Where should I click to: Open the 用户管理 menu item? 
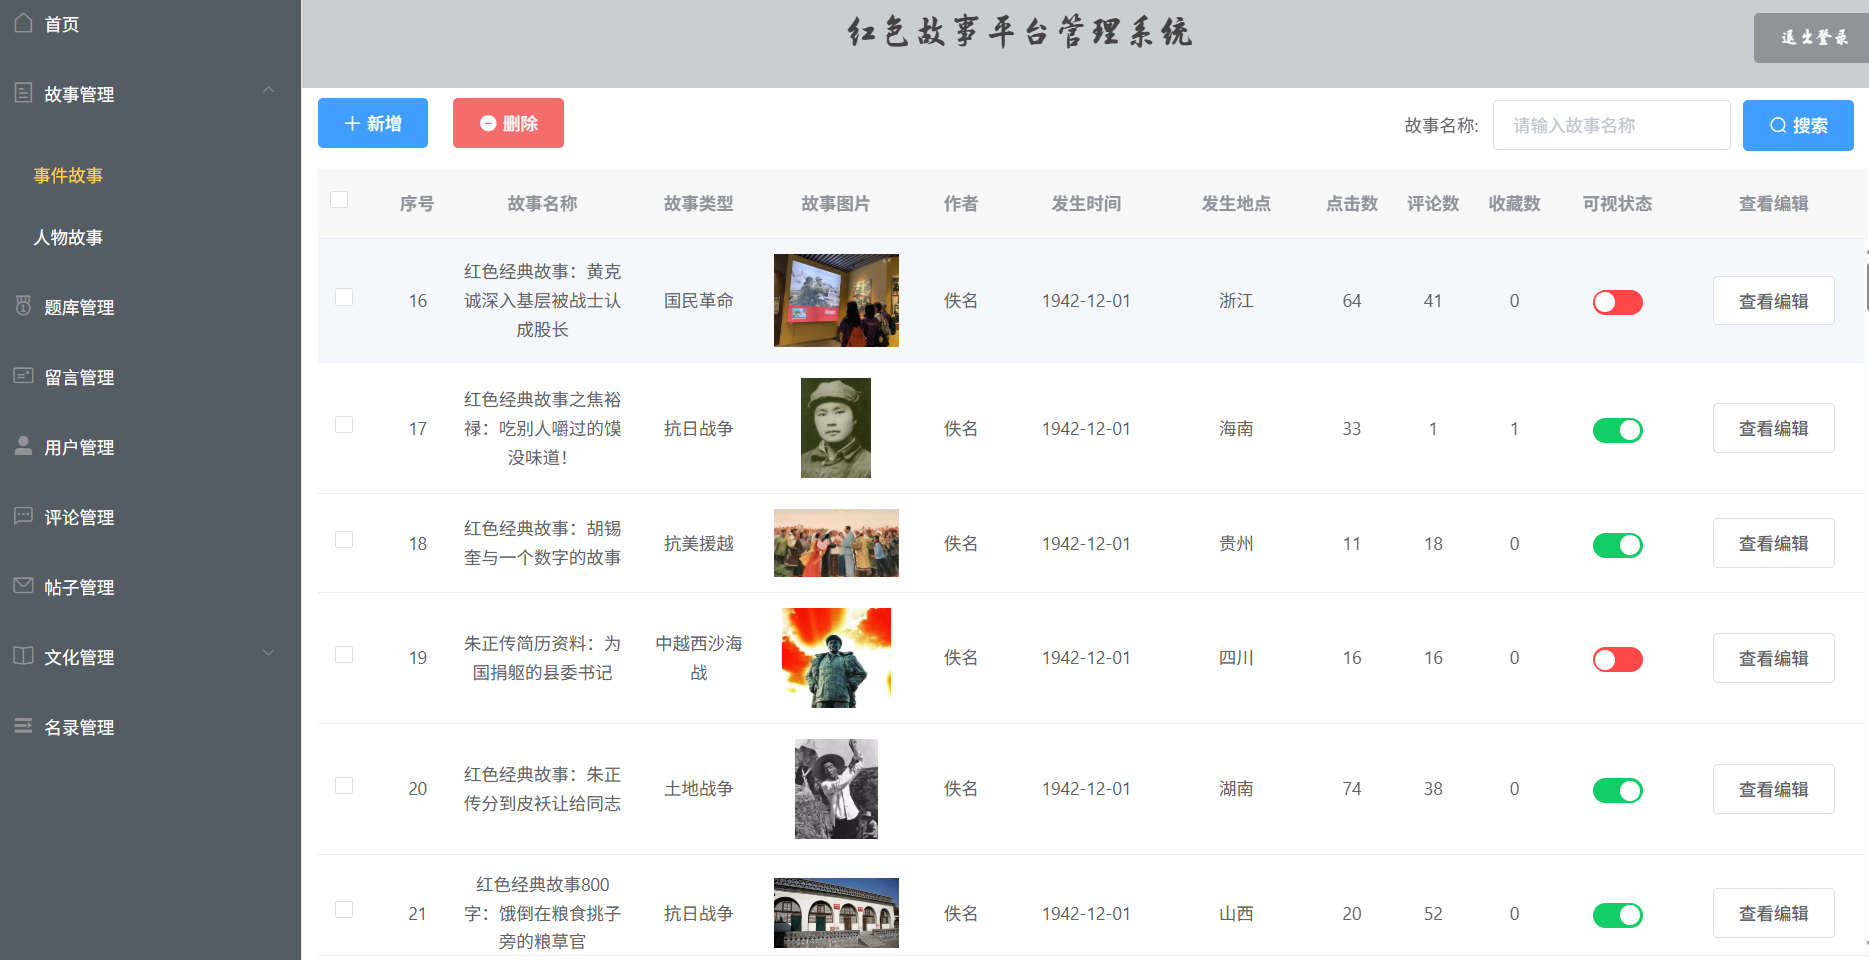(x=79, y=447)
